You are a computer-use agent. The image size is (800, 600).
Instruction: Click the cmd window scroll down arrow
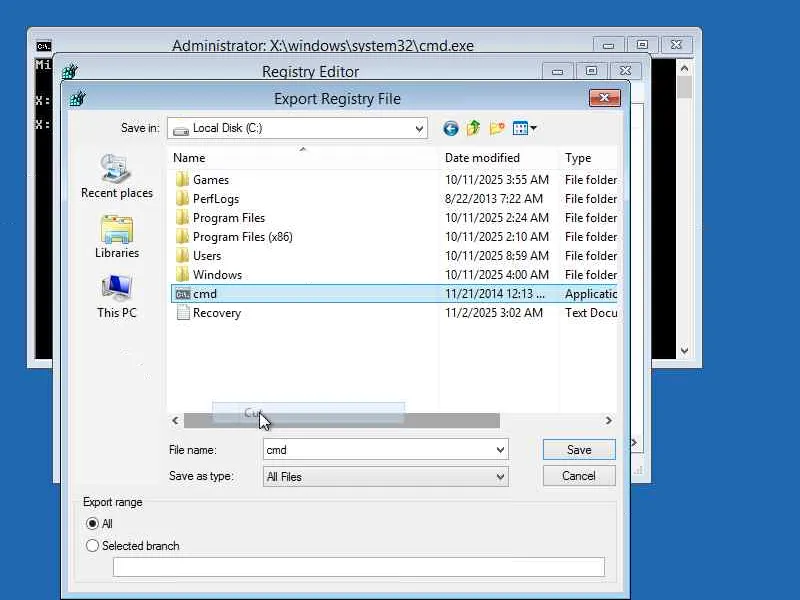[685, 351]
